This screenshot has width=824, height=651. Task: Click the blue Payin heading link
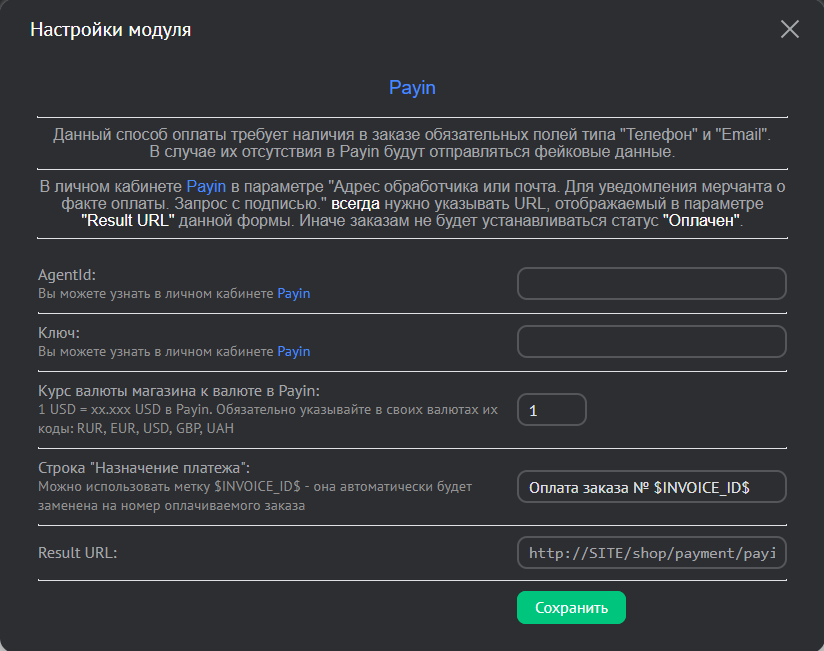click(x=412, y=88)
